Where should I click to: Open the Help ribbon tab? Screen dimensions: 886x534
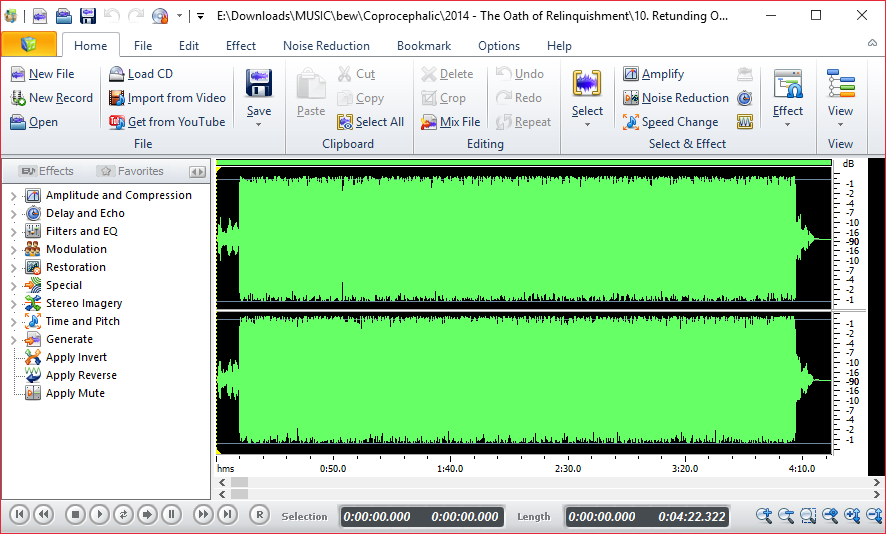[559, 46]
